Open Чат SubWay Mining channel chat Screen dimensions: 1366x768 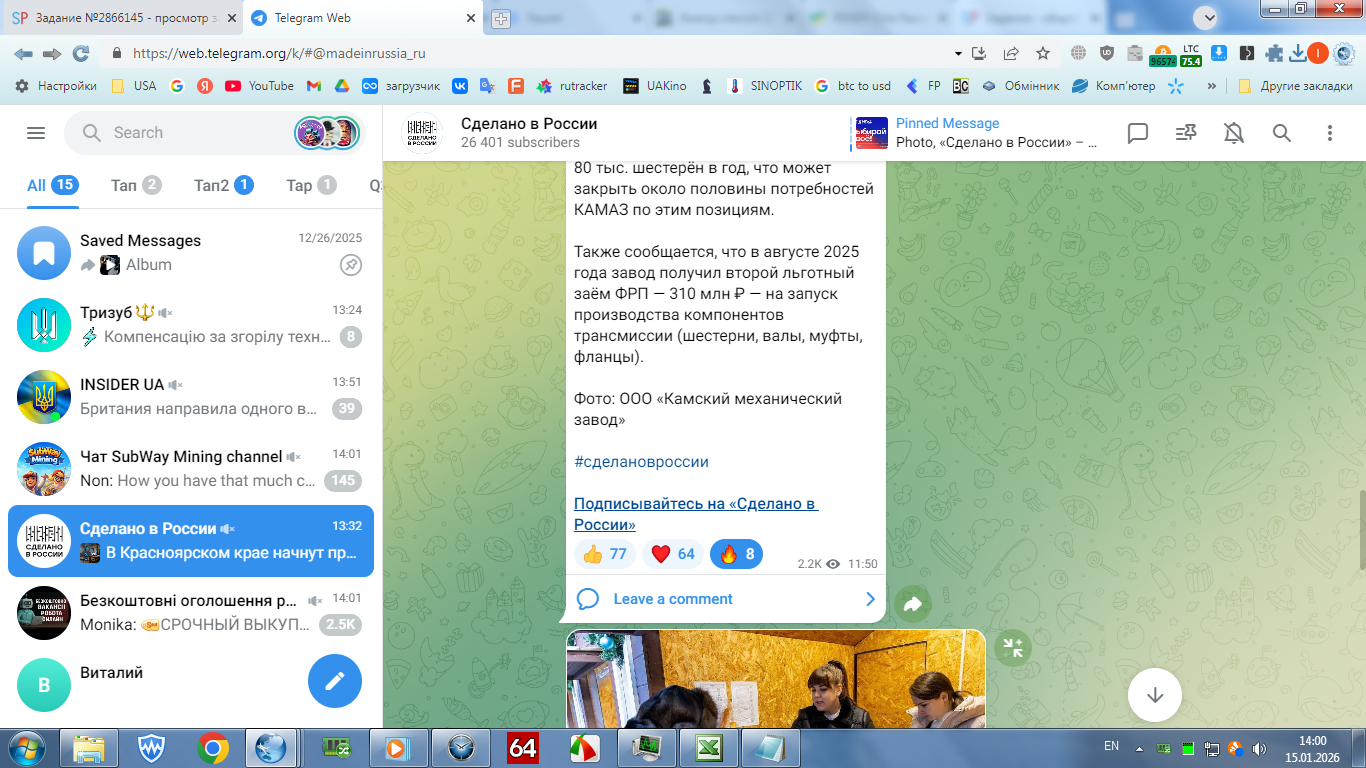click(191, 469)
